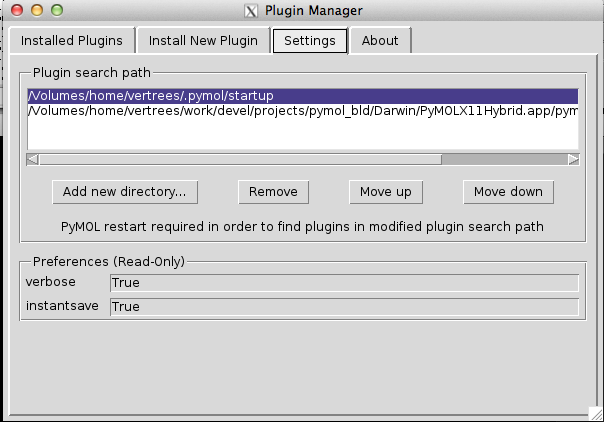Click the 'Plugin search path' group label
This screenshot has height=422, width=604.
click(92, 73)
